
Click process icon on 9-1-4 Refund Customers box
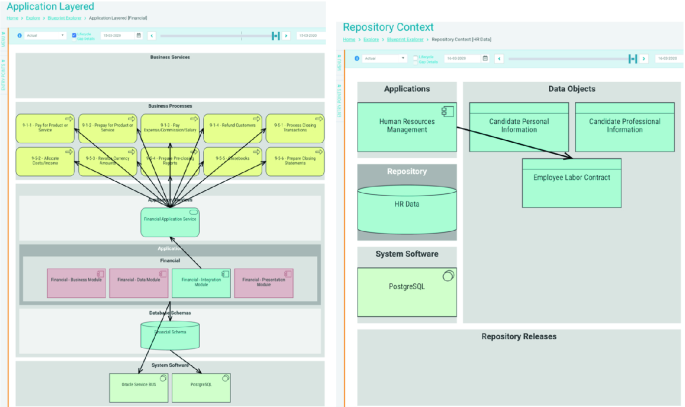tap(256, 119)
